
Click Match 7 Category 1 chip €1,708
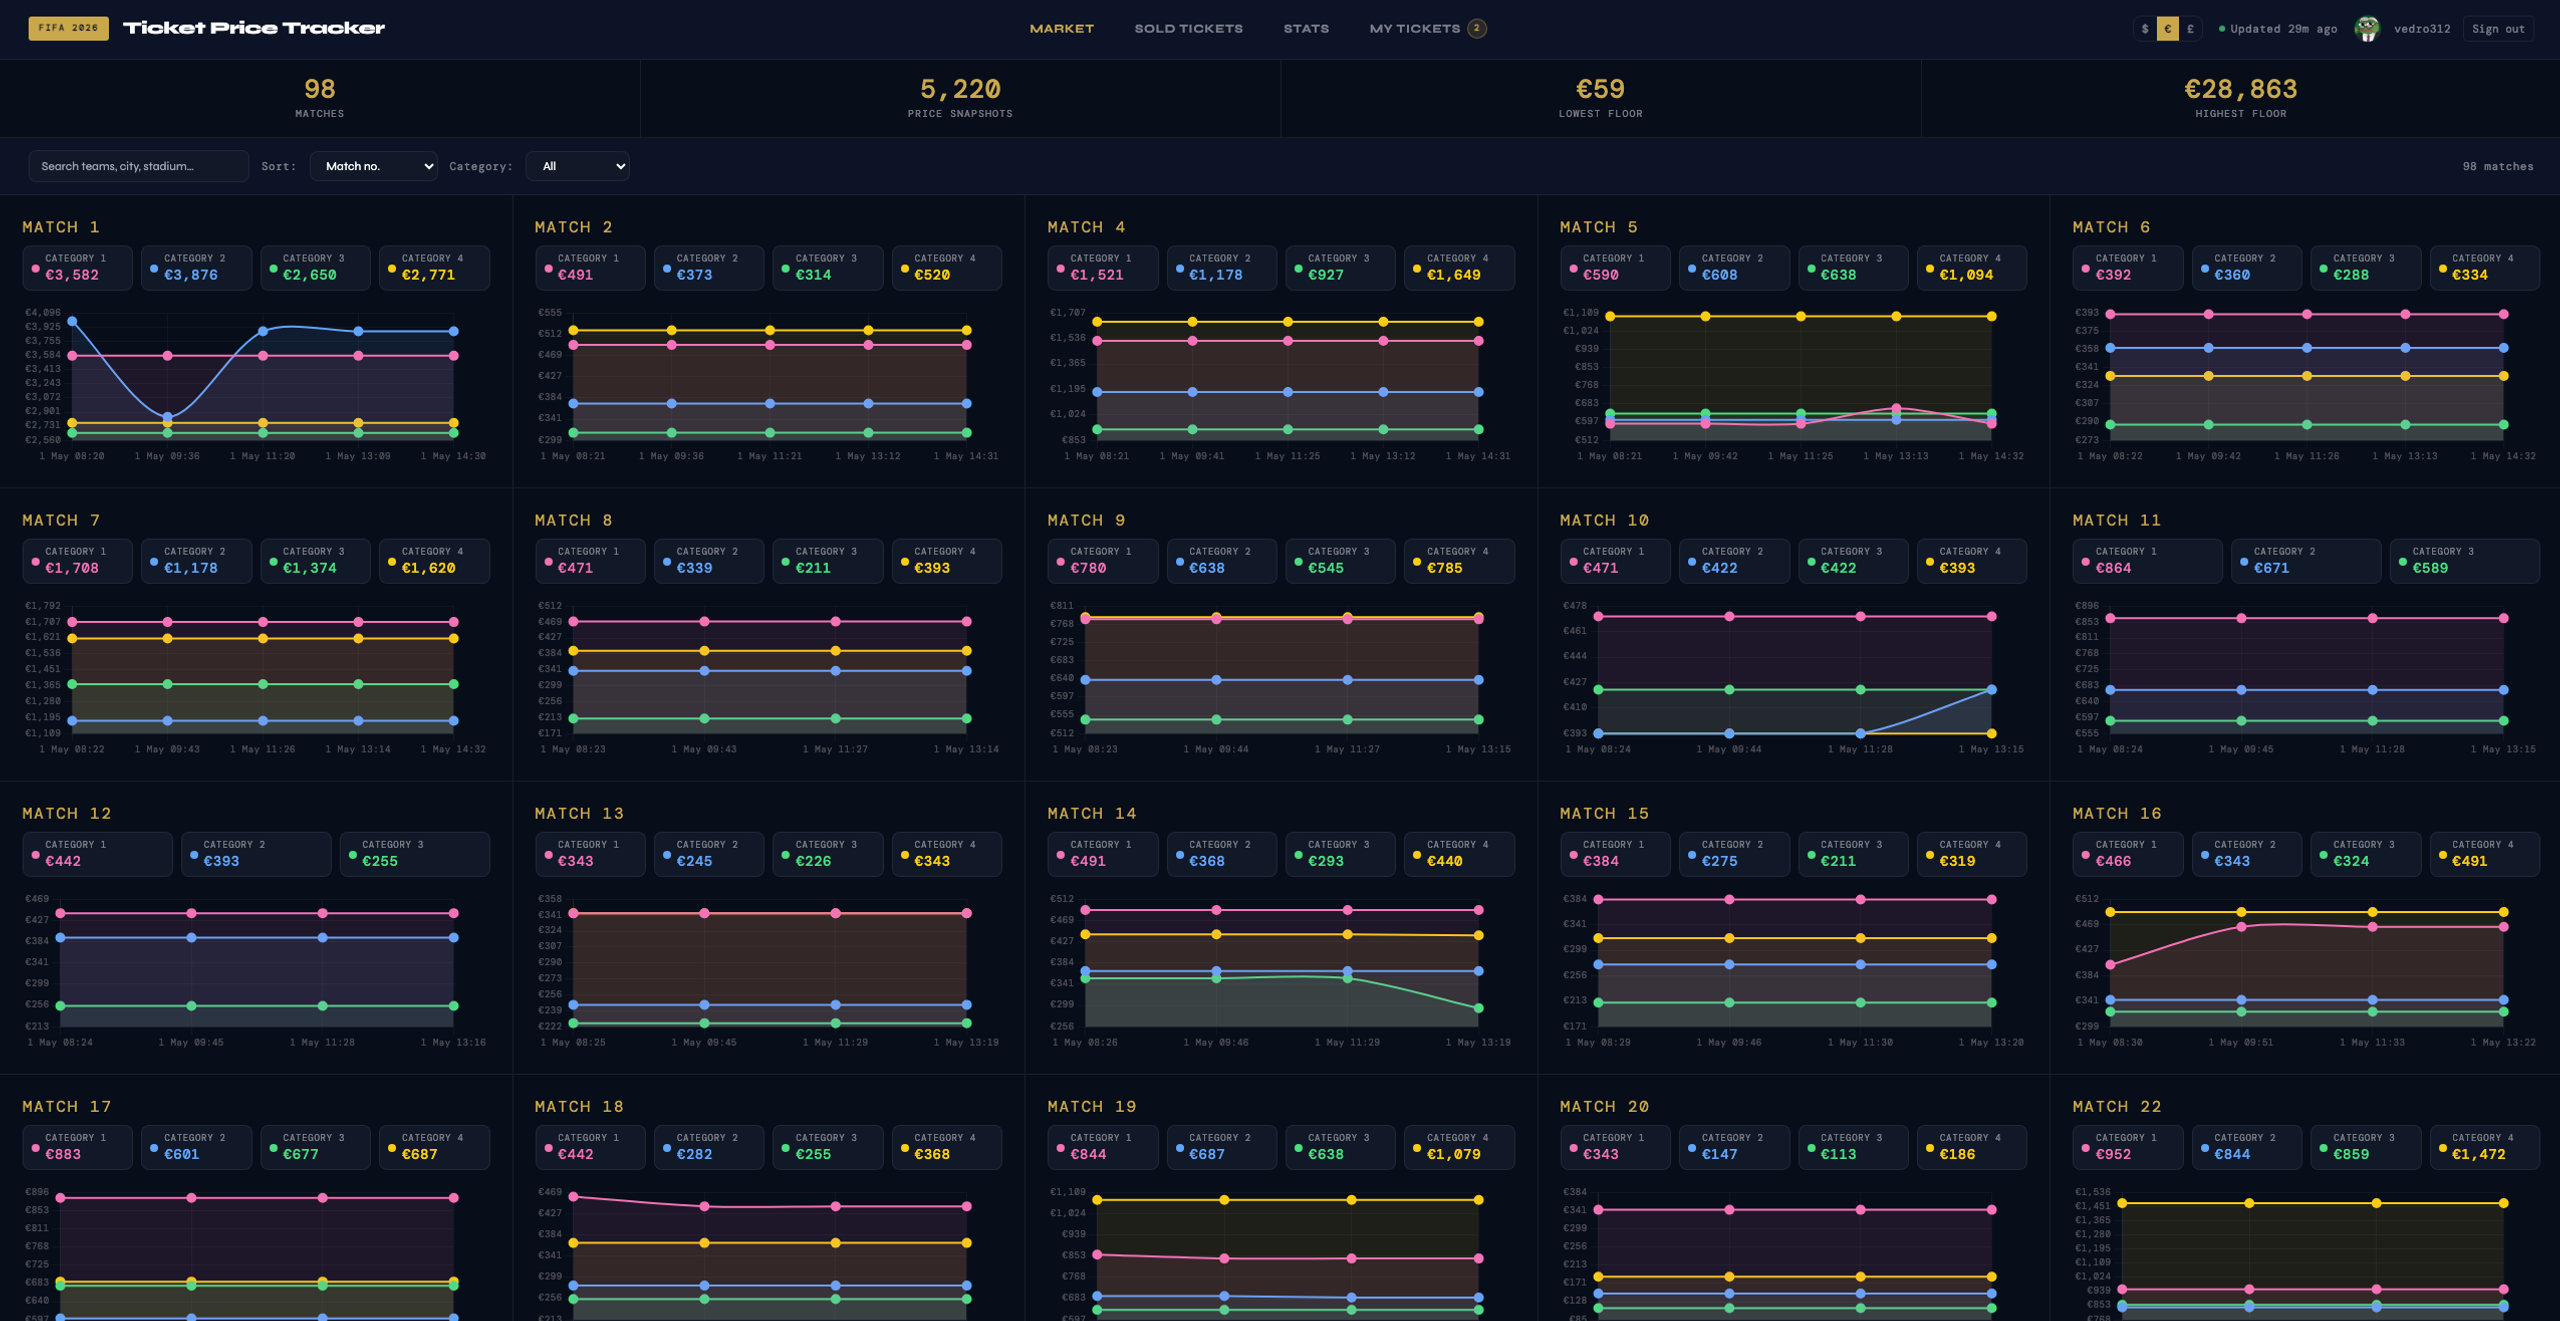click(78, 561)
